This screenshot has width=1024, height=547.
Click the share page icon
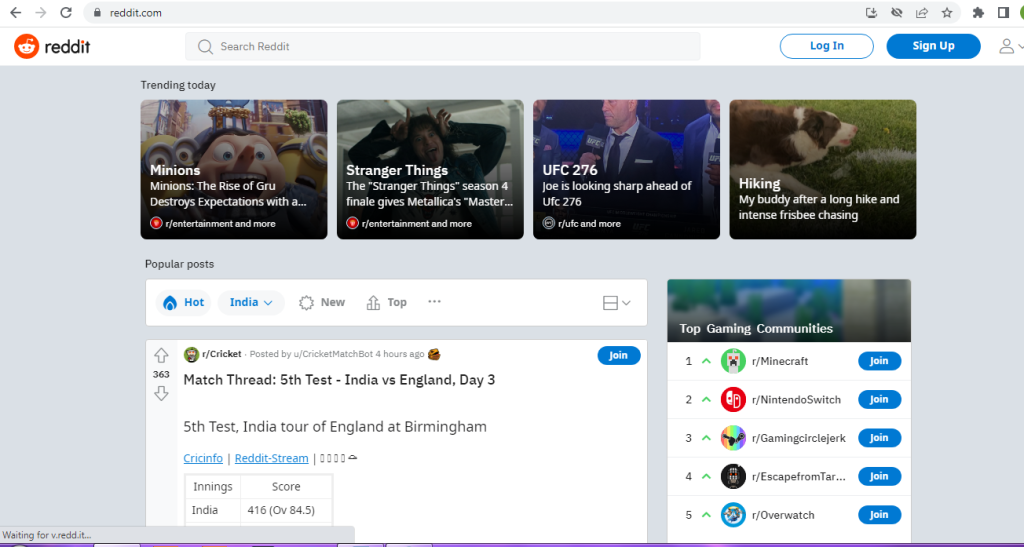[921, 12]
